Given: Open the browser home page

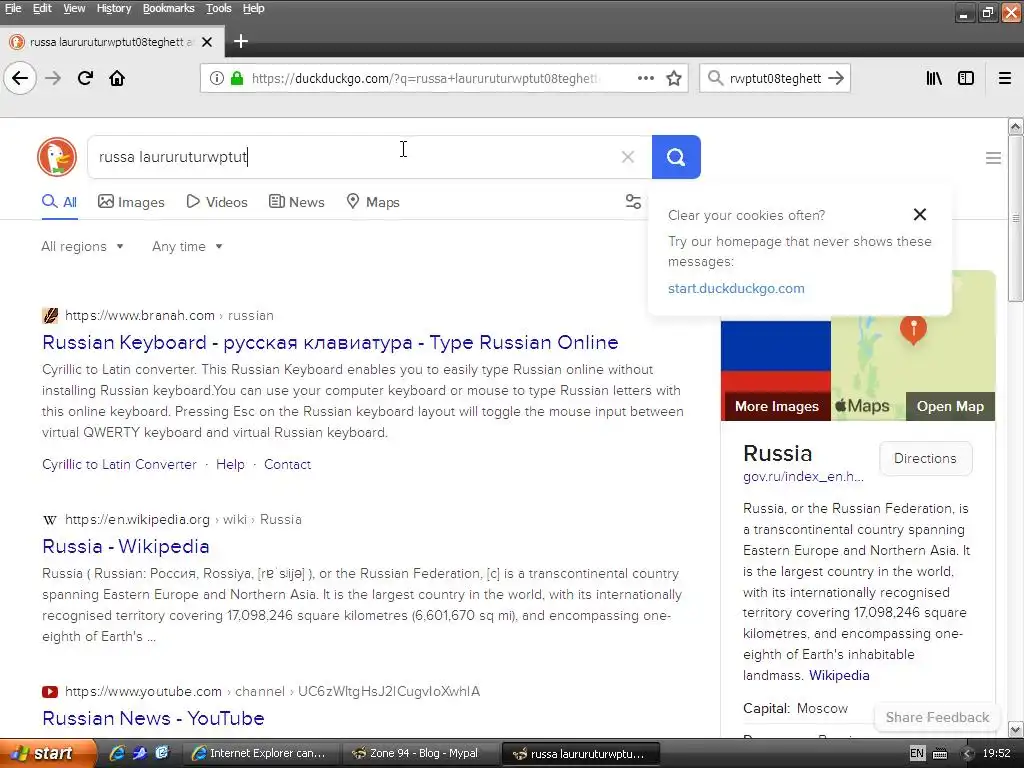Looking at the screenshot, I should 117,78.
